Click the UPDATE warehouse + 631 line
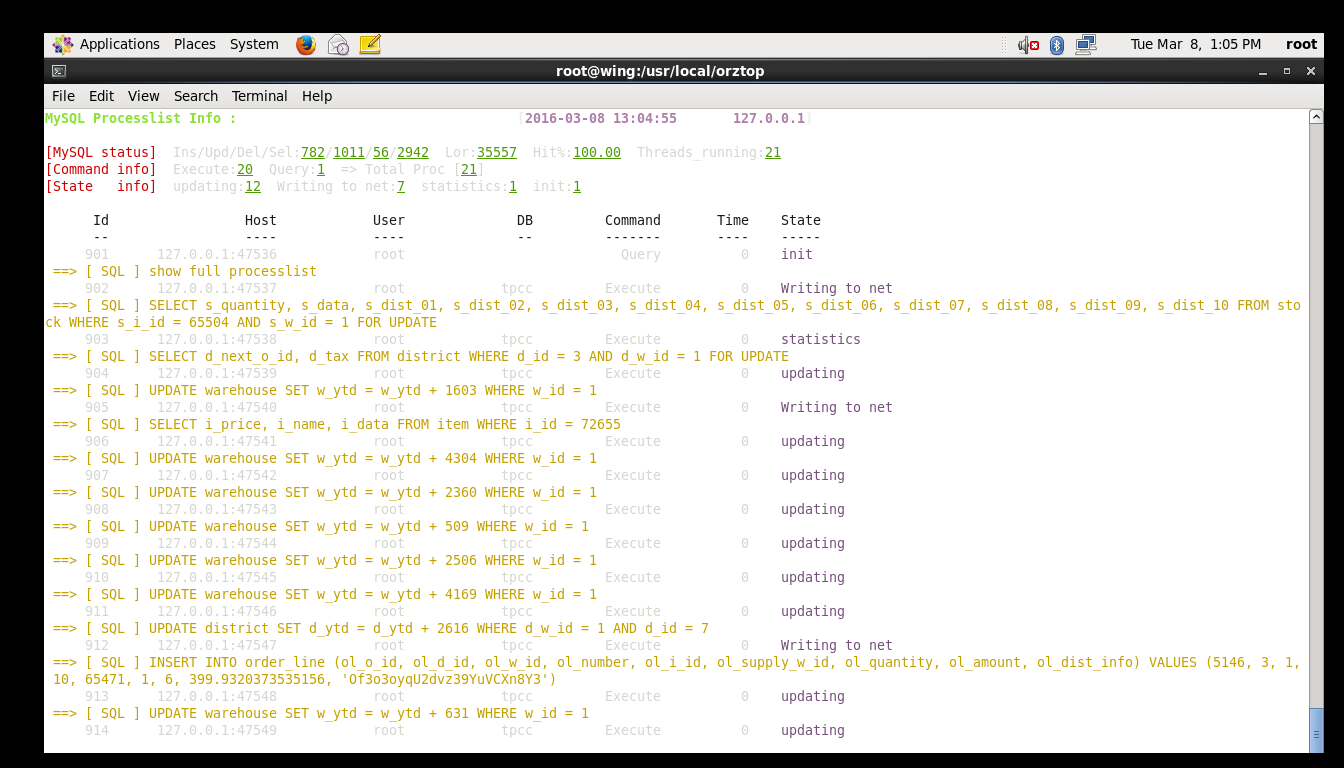1344x768 pixels. 321,713
